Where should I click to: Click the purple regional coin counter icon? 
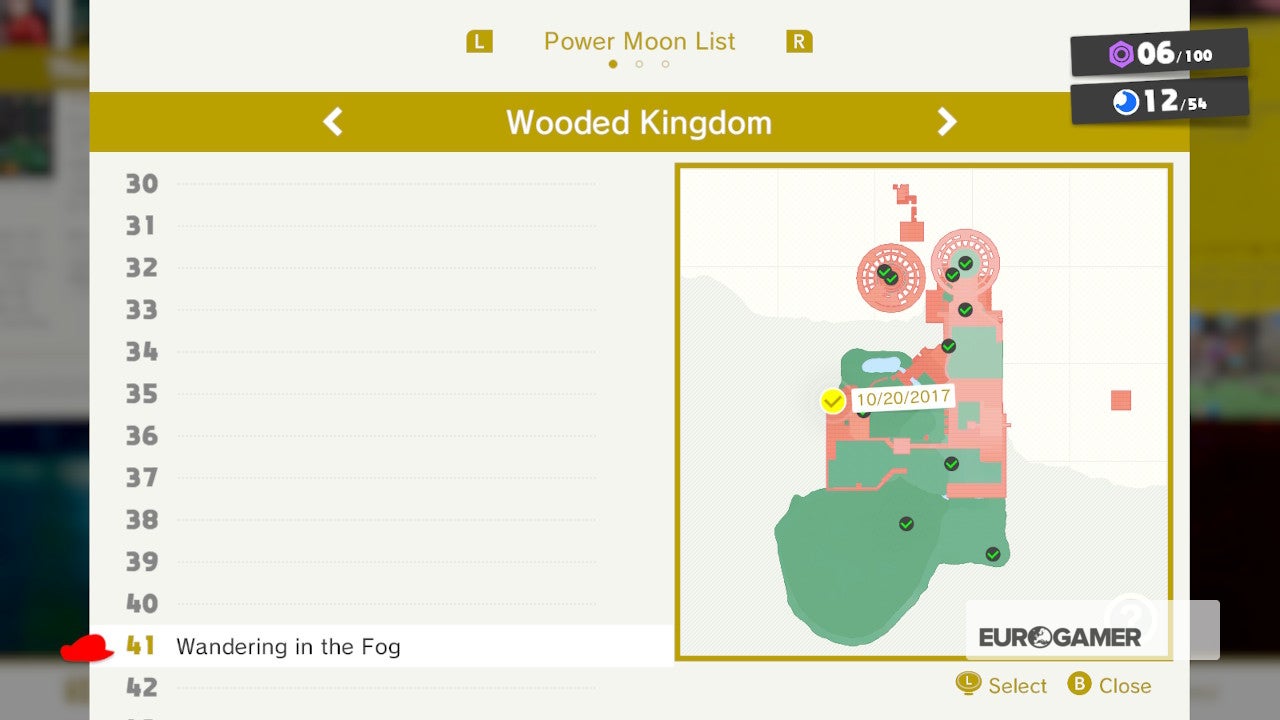click(x=1121, y=54)
